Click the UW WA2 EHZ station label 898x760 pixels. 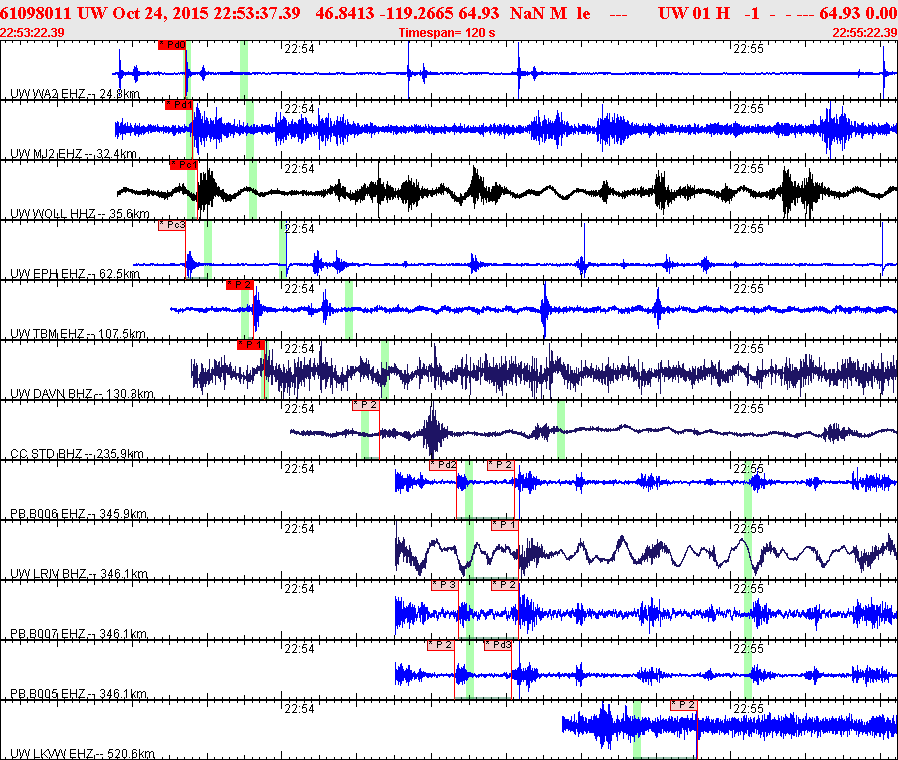pos(74,94)
